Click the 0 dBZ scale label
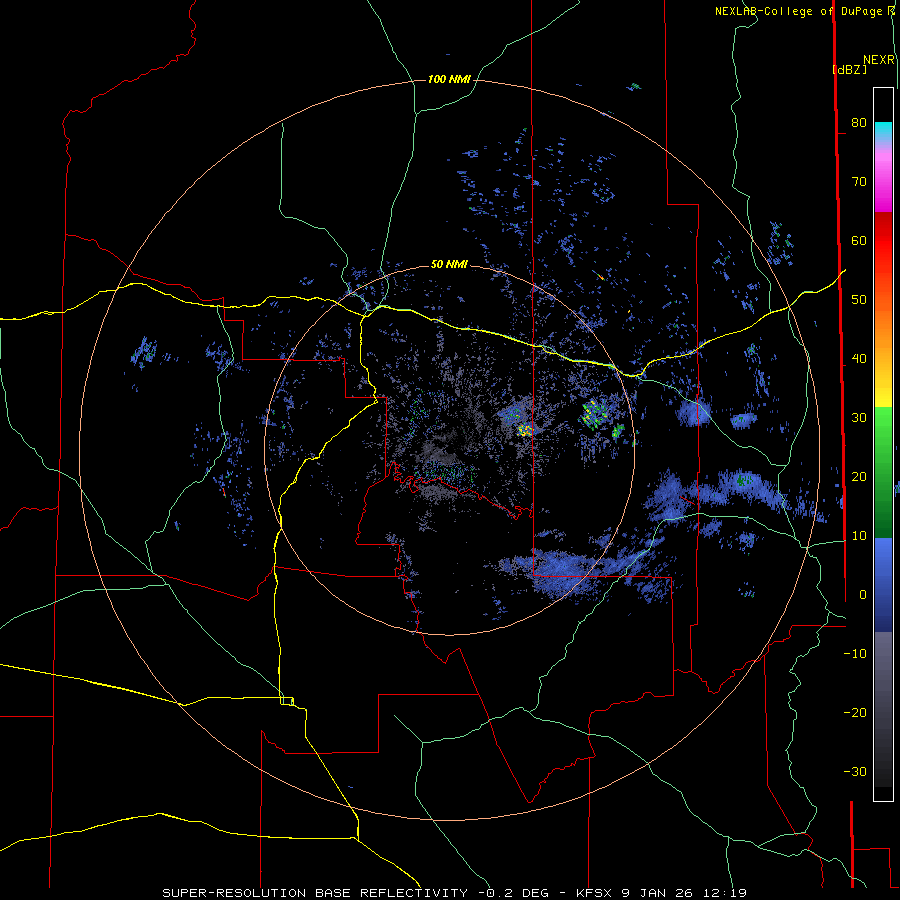The height and width of the screenshot is (900, 900). click(863, 595)
